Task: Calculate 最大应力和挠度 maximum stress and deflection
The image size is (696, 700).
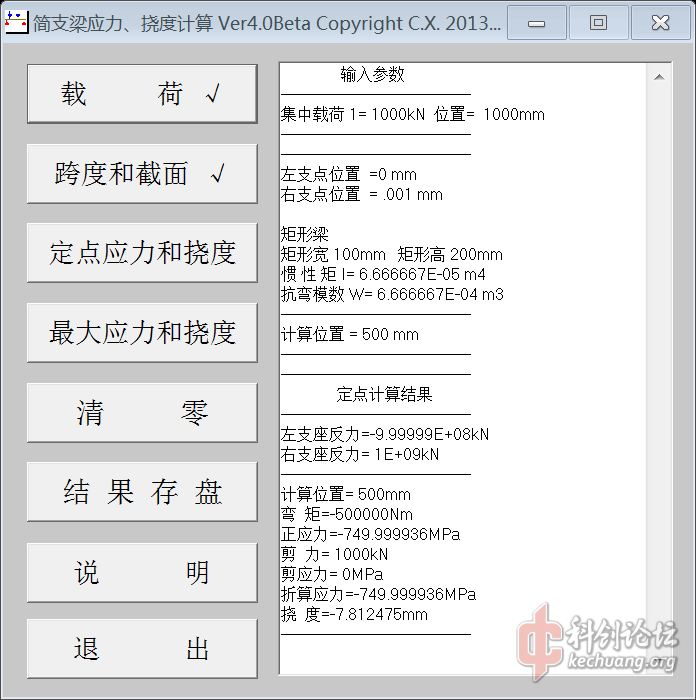Action: (x=141, y=333)
